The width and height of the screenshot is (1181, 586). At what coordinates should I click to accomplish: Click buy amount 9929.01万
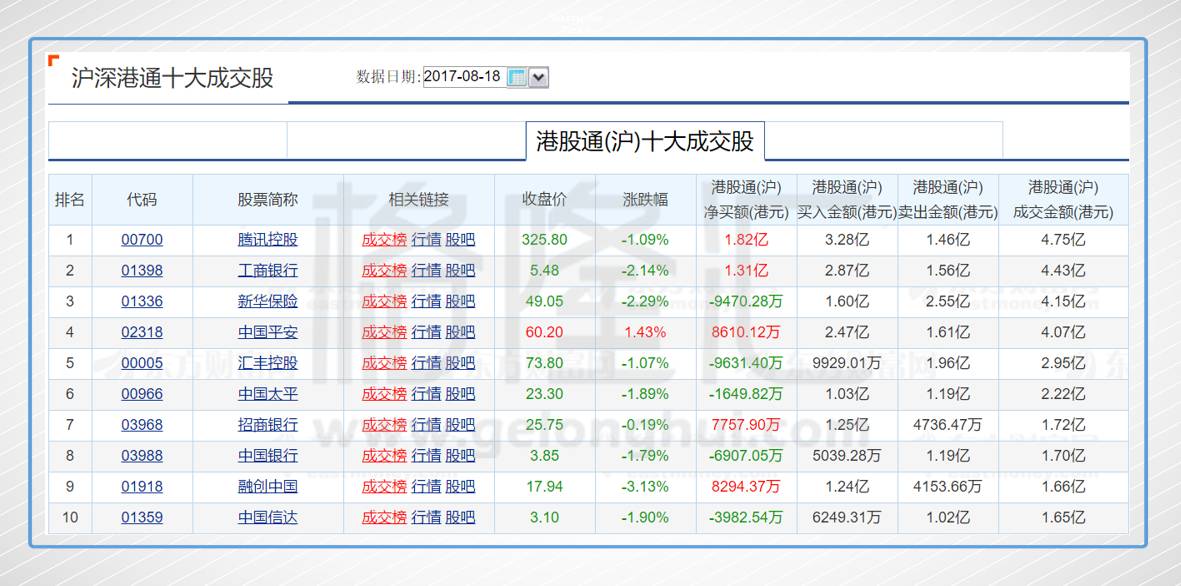(x=847, y=363)
